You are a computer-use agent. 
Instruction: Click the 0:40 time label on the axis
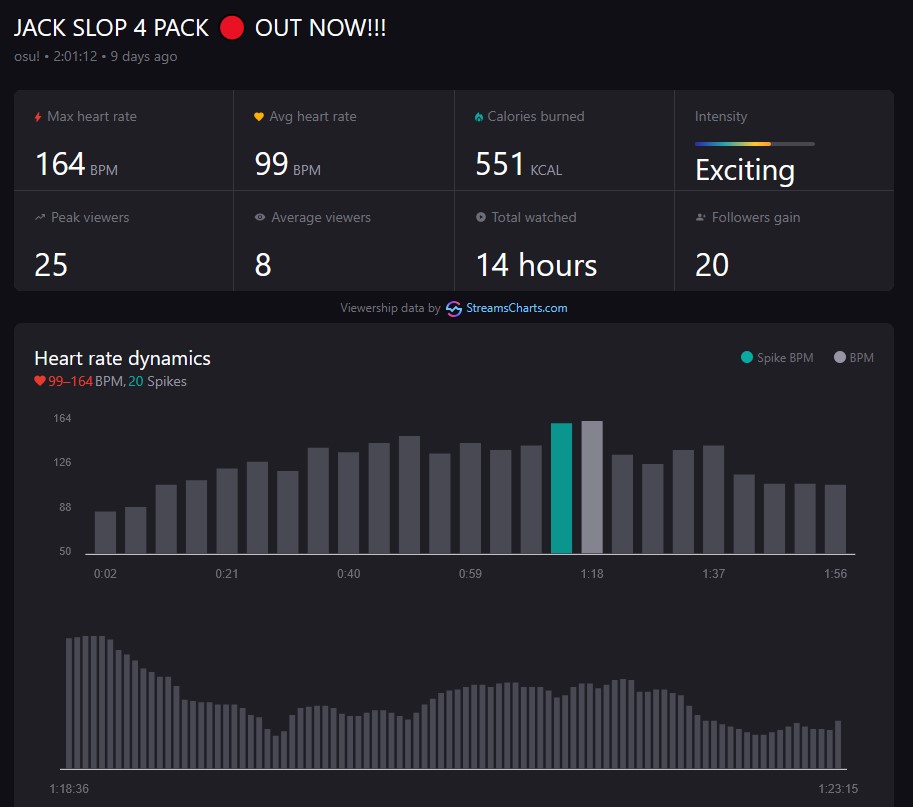(x=348, y=574)
